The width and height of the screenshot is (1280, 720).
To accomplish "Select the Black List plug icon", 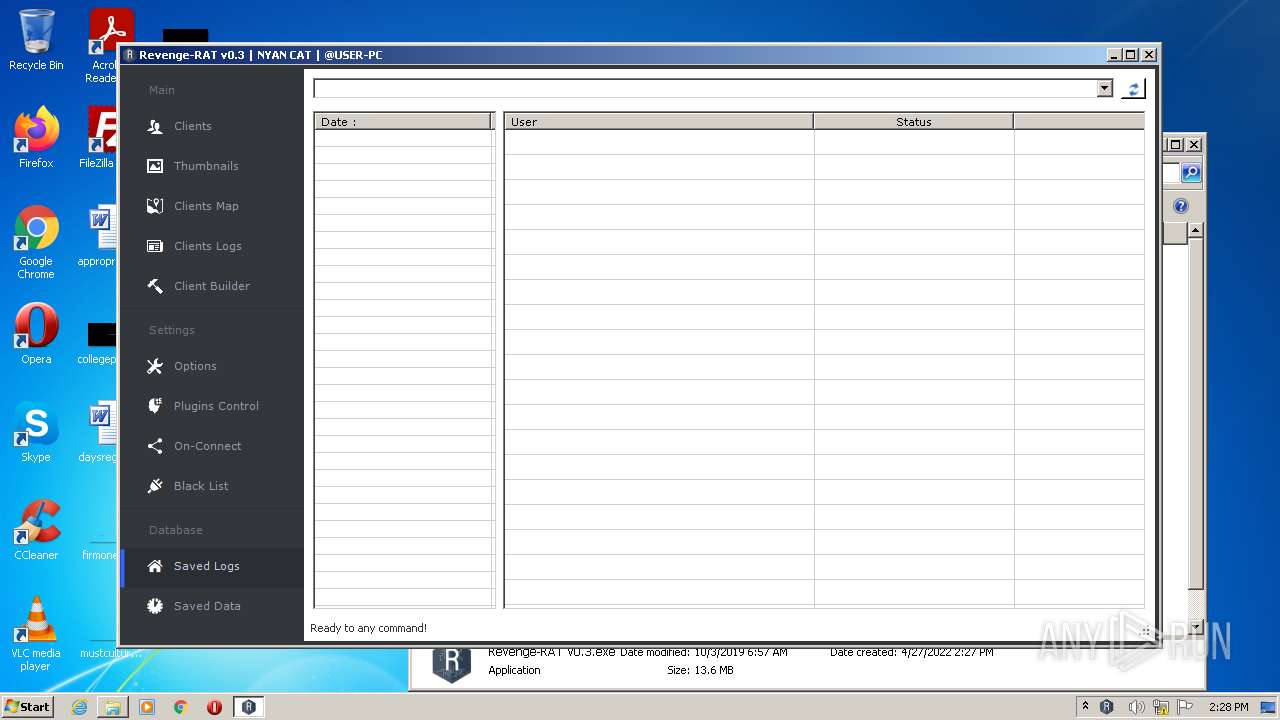I will pos(155,486).
